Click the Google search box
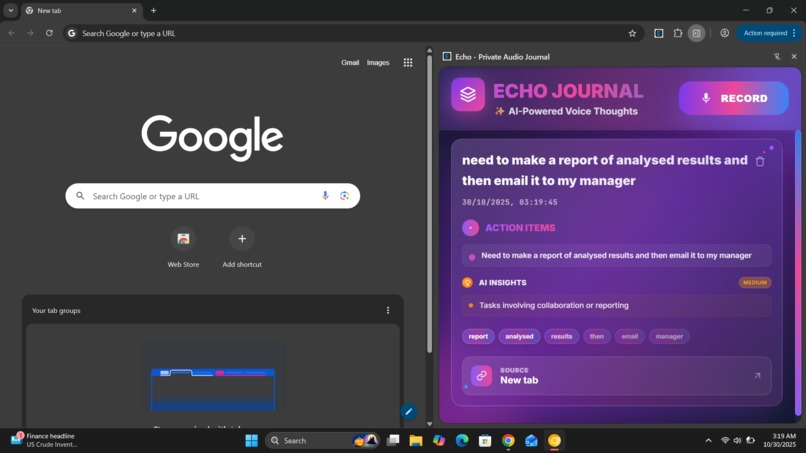The width and height of the screenshot is (806, 453). point(212,196)
